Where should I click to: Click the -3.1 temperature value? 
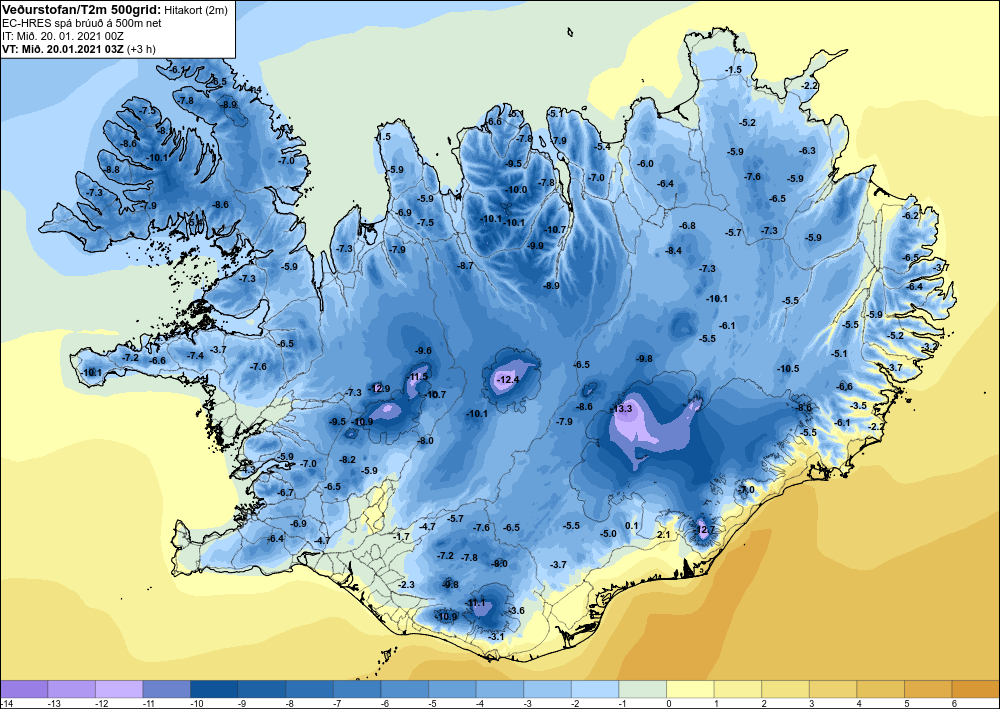[x=496, y=636]
